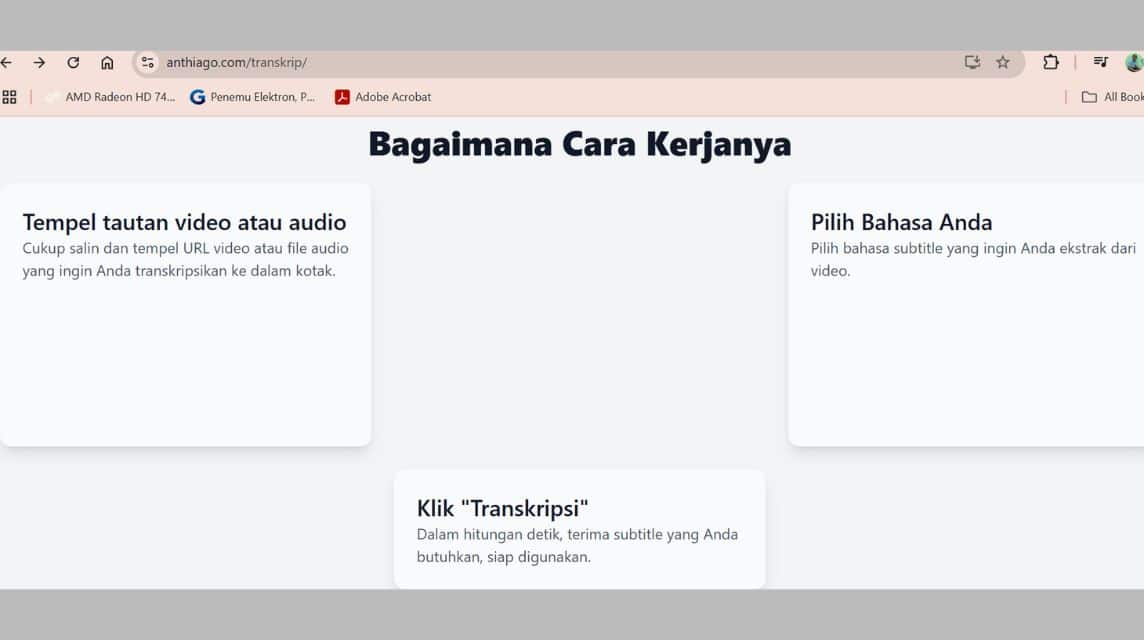Open the browser home page icon
The height and width of the screenshot is (640, 1144).
[107, 63]
